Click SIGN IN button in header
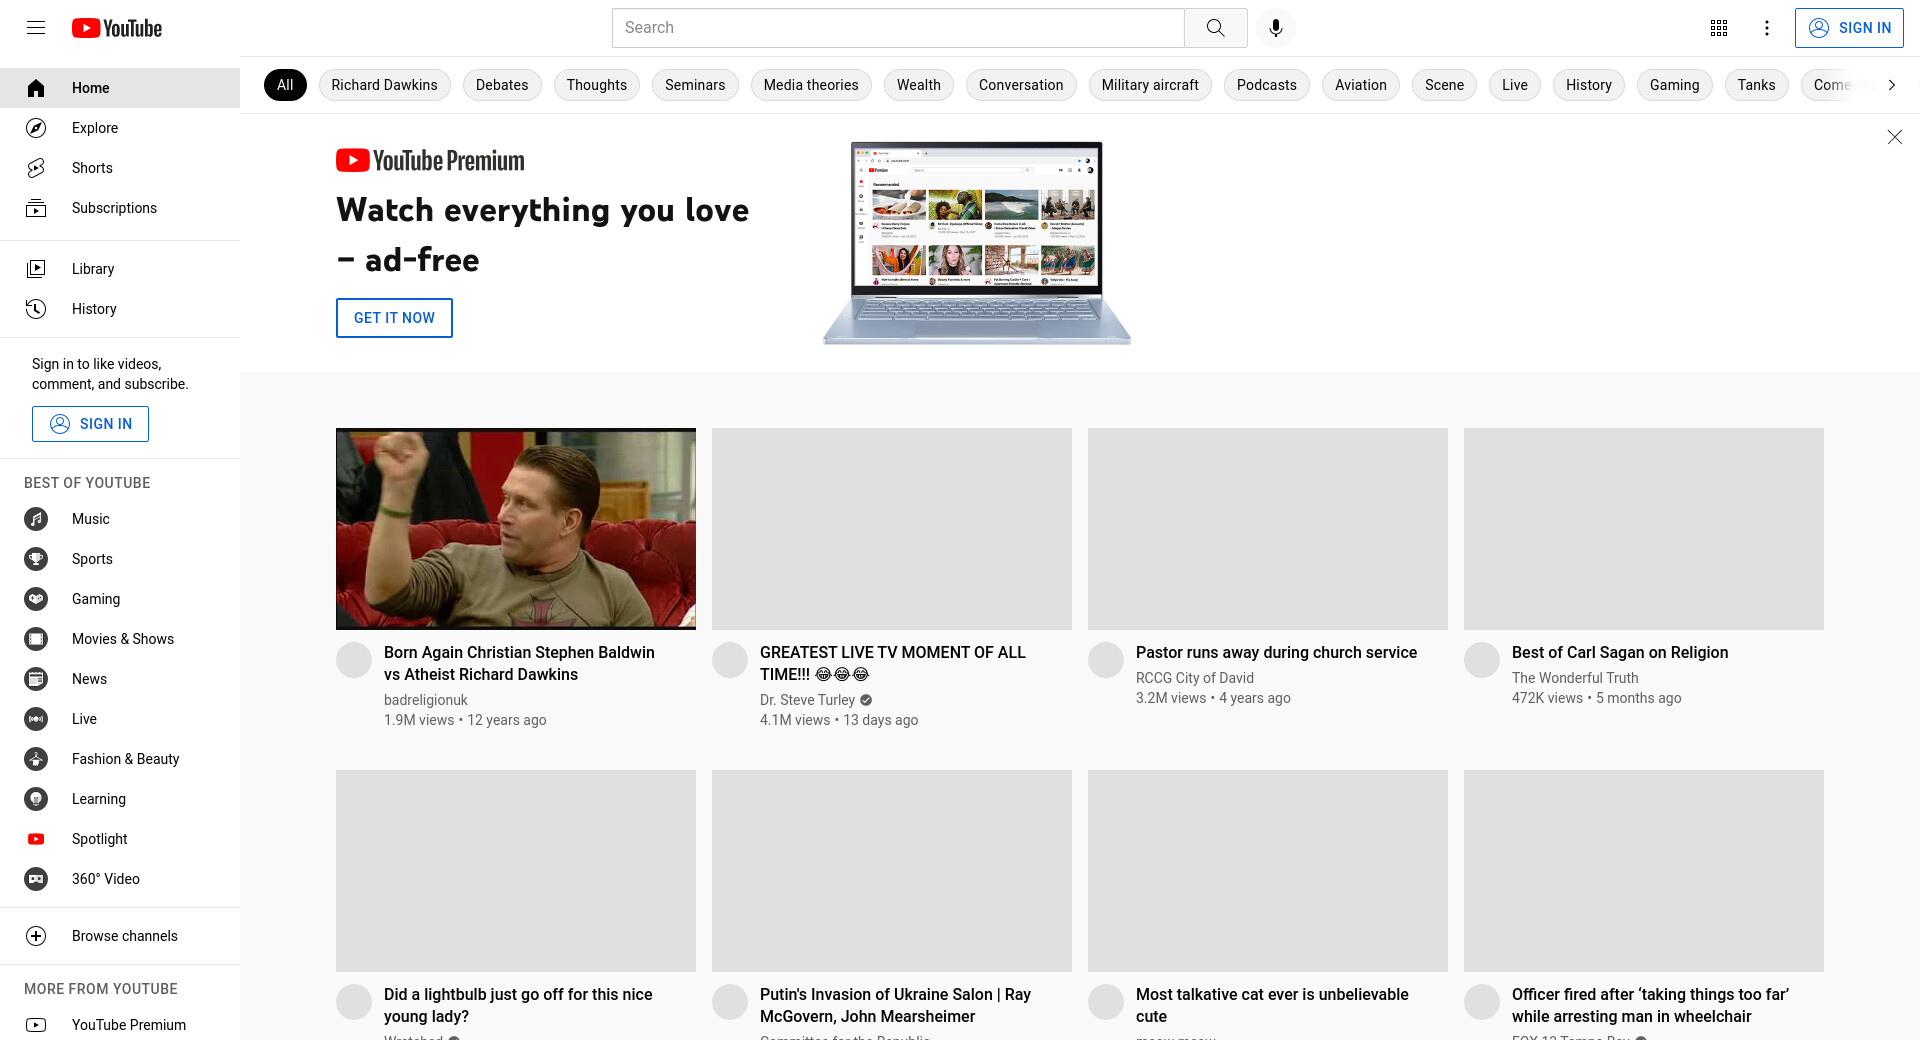 [1849, 28]
